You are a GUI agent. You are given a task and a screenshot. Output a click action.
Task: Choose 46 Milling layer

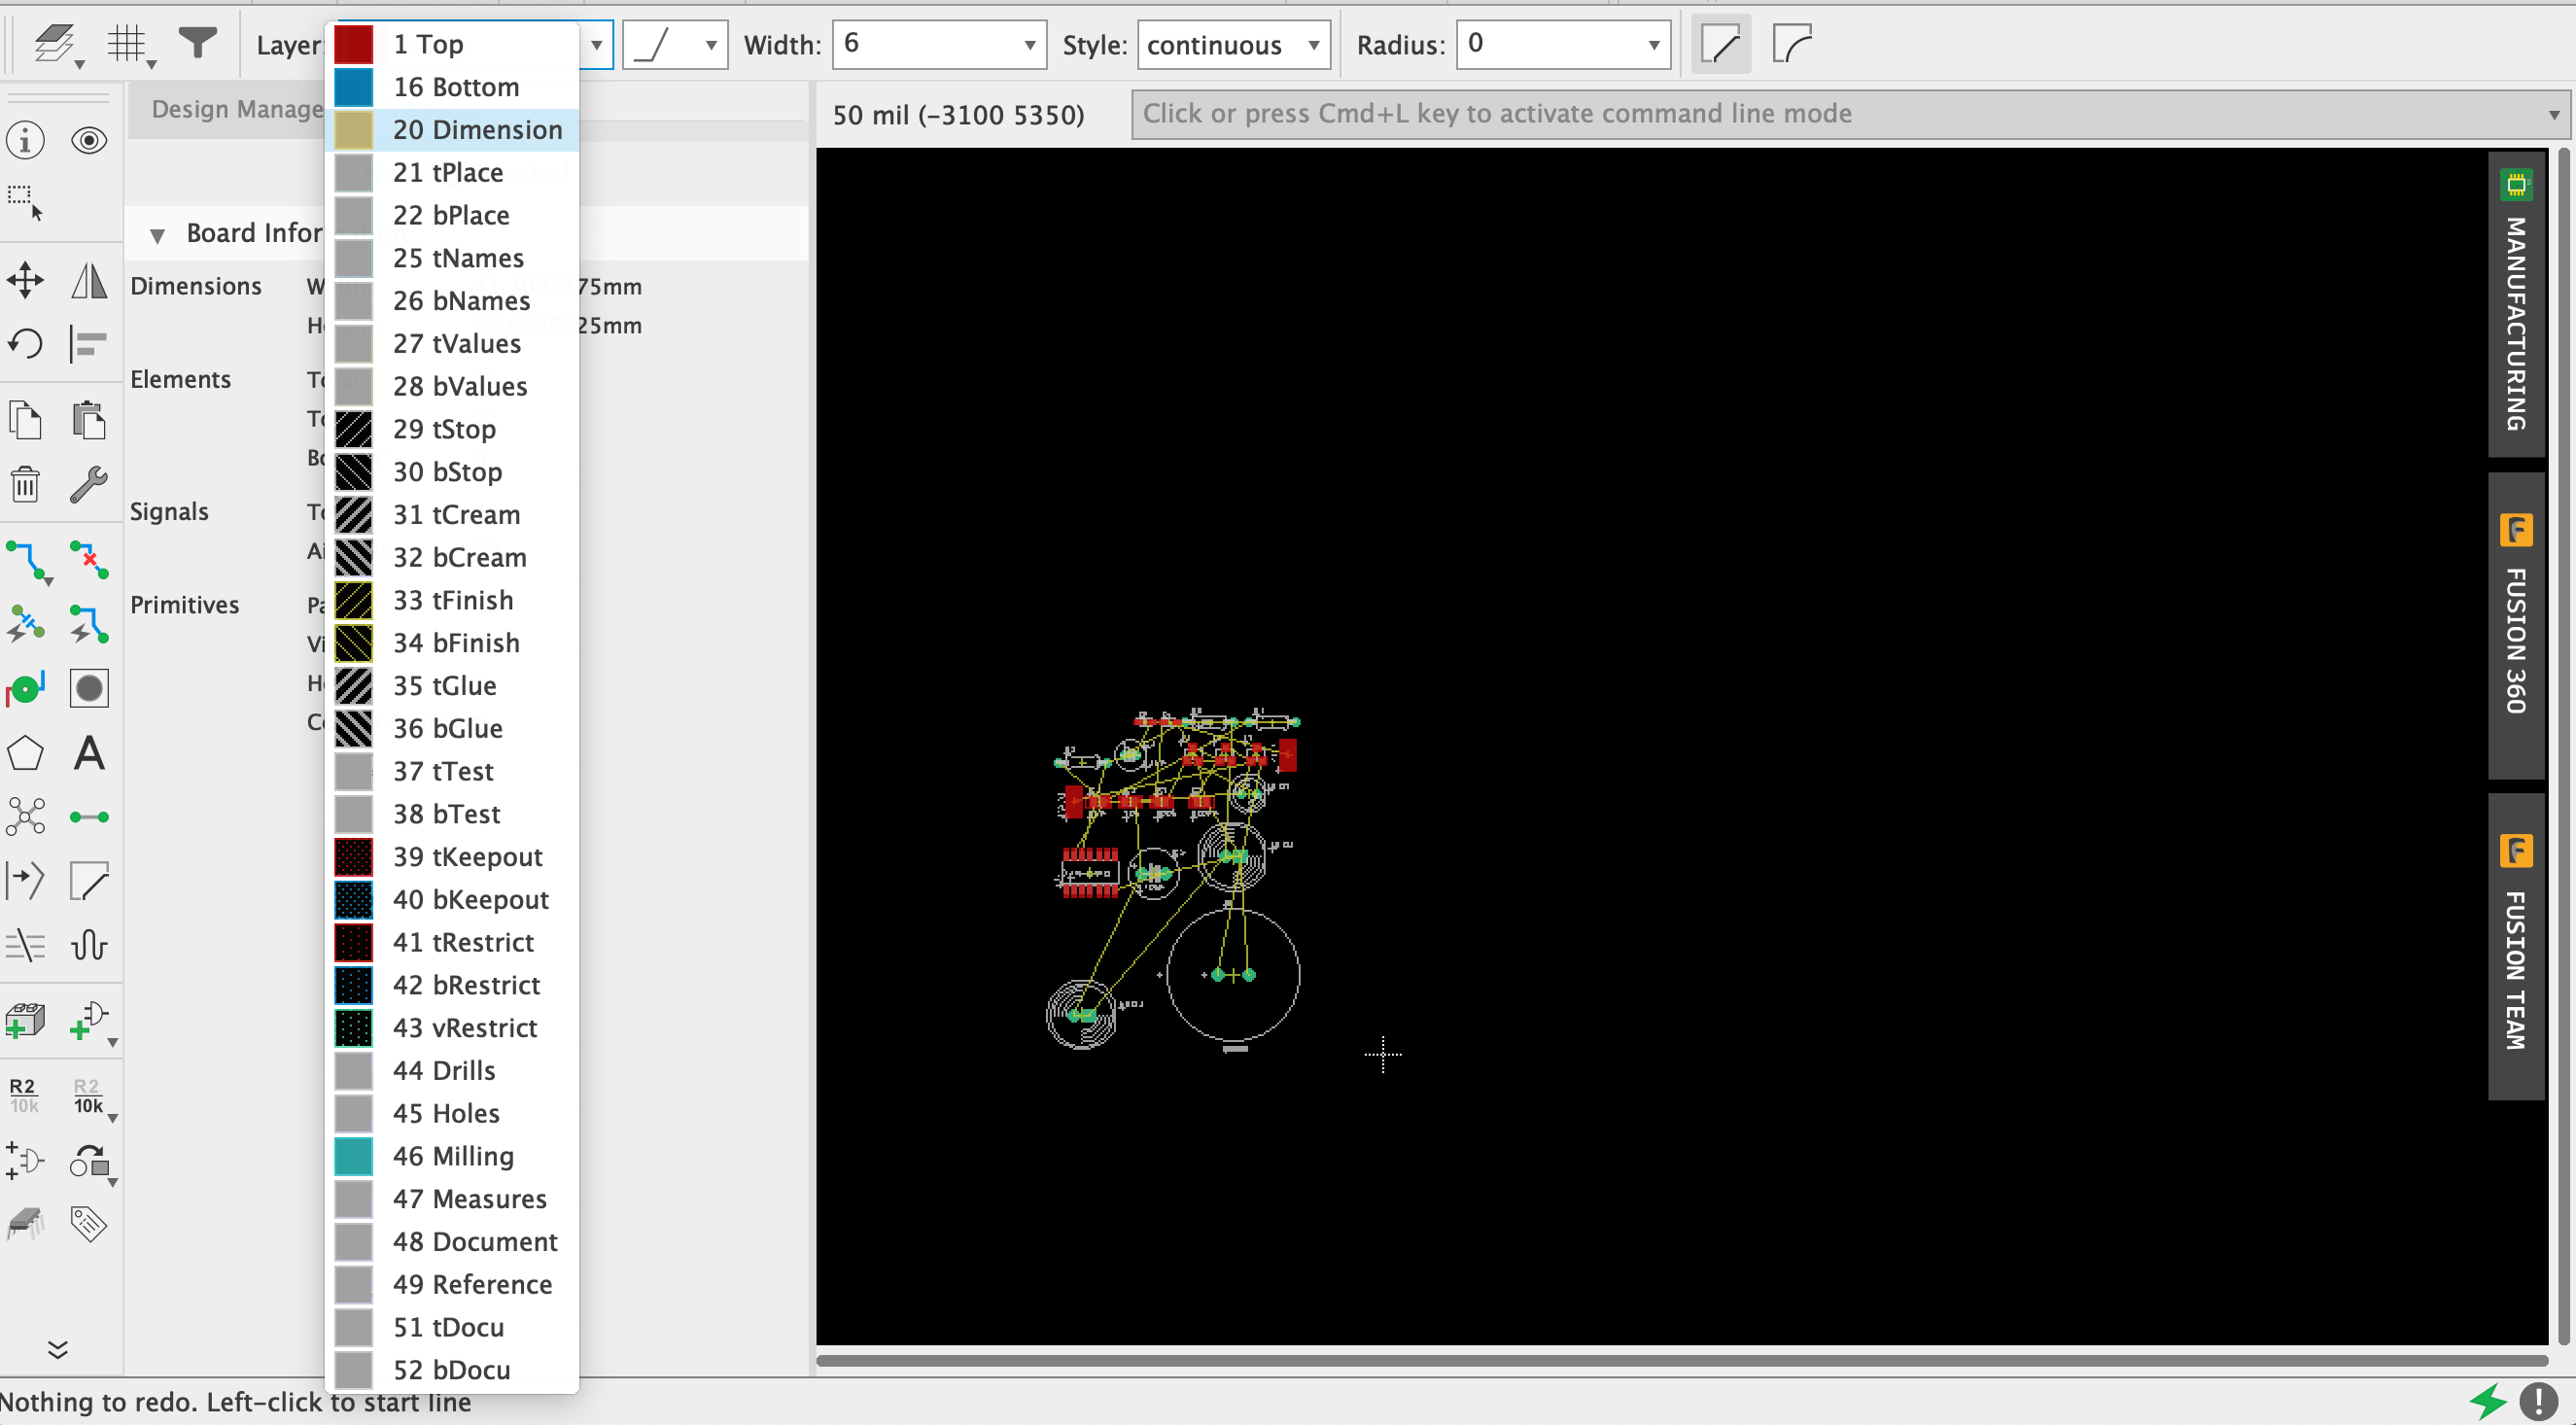coord(453,1156)
